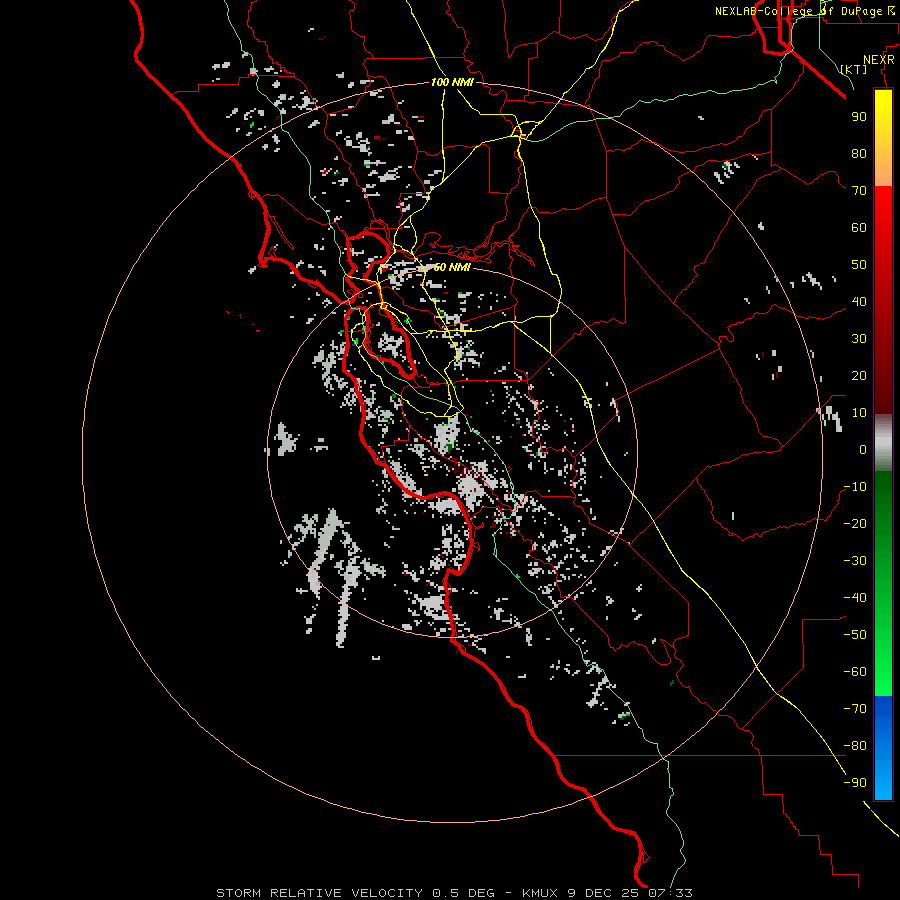900x900 pixels.
Task: Click the 90 value on velocity scale
Action: coord(859,117)
